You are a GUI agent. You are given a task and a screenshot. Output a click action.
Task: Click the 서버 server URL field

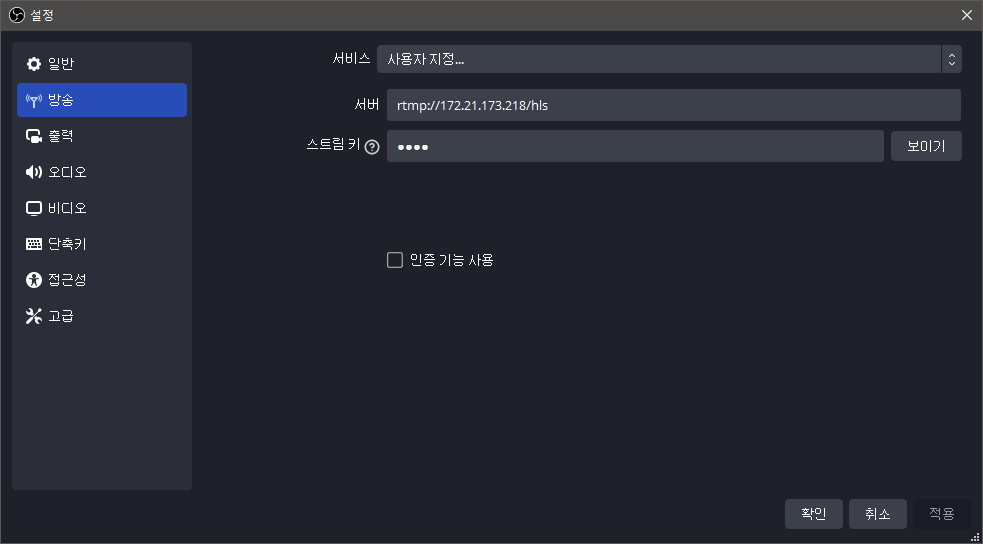[673, 105]
